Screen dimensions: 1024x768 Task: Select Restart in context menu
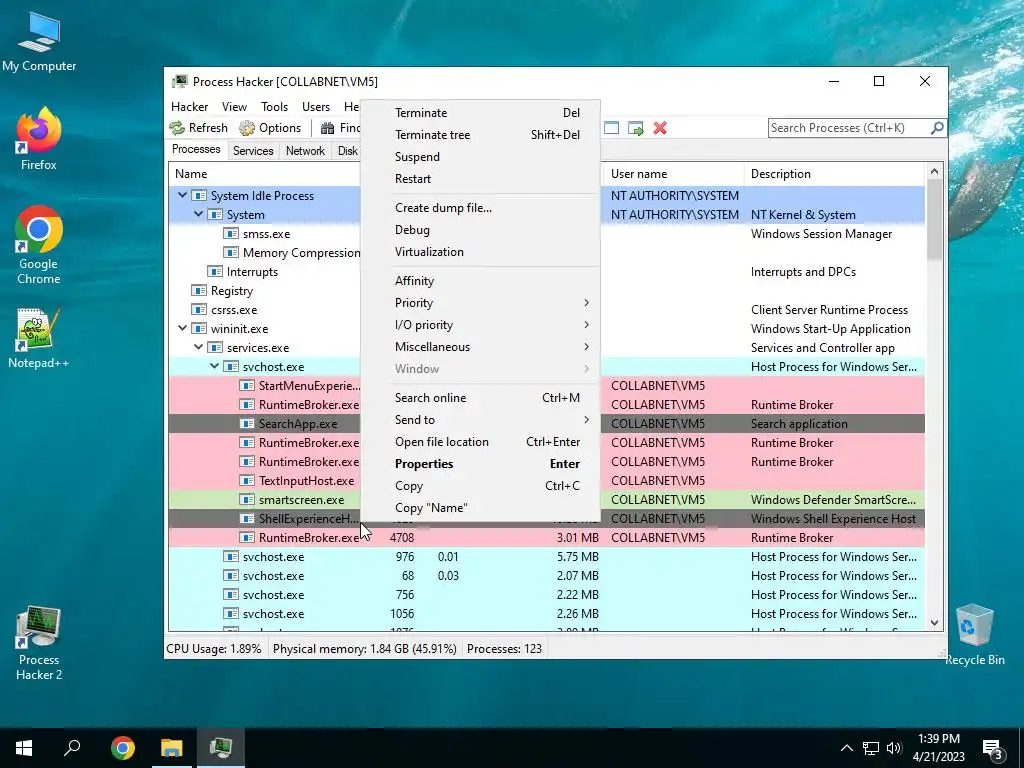coord(481,179)
